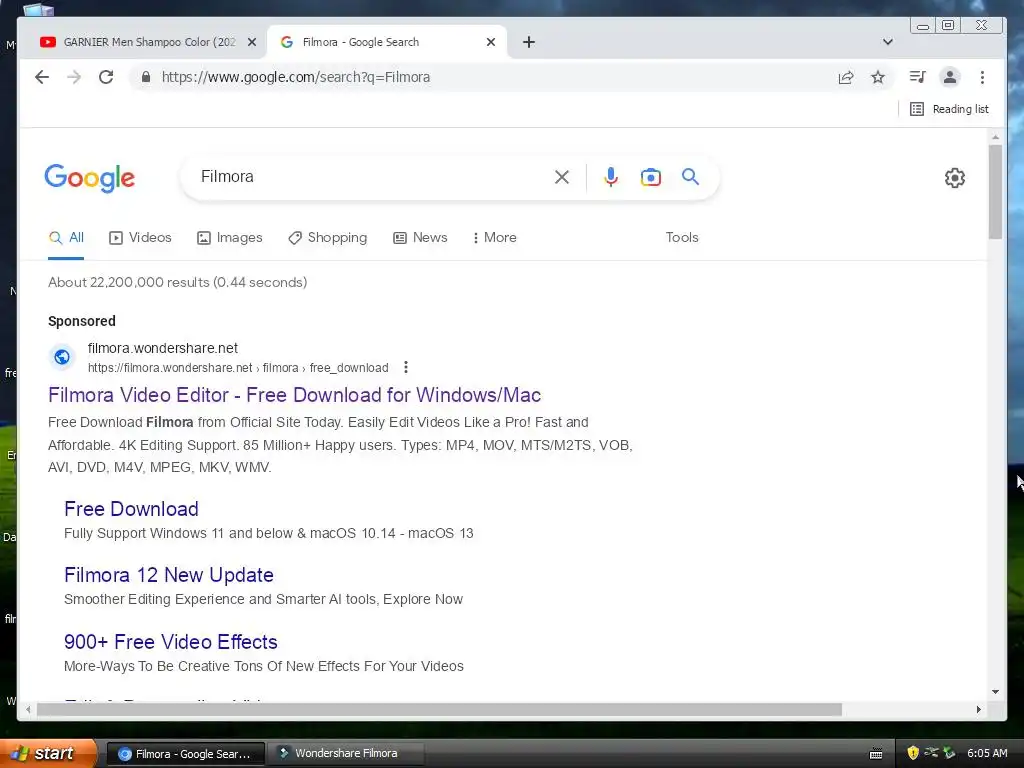Submit search with magnifier icon
1024x768 pixels.
[x=690, y=176]
